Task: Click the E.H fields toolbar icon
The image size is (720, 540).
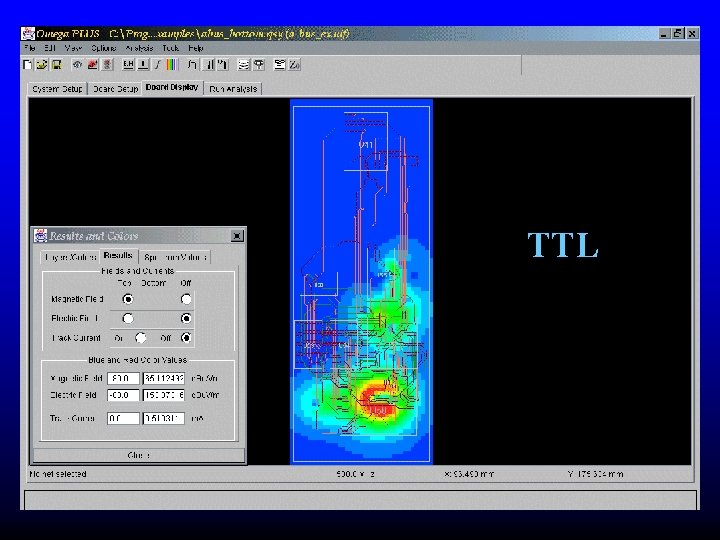Action: coord(128,65)
